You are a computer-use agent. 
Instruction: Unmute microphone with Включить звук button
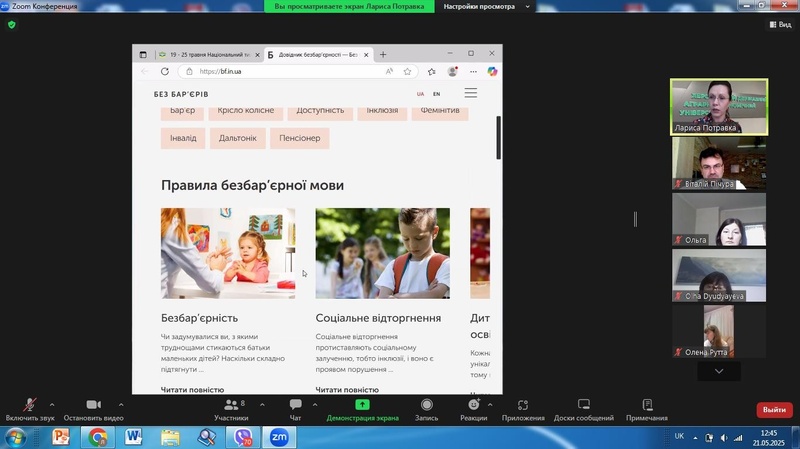tap(28, 405)
